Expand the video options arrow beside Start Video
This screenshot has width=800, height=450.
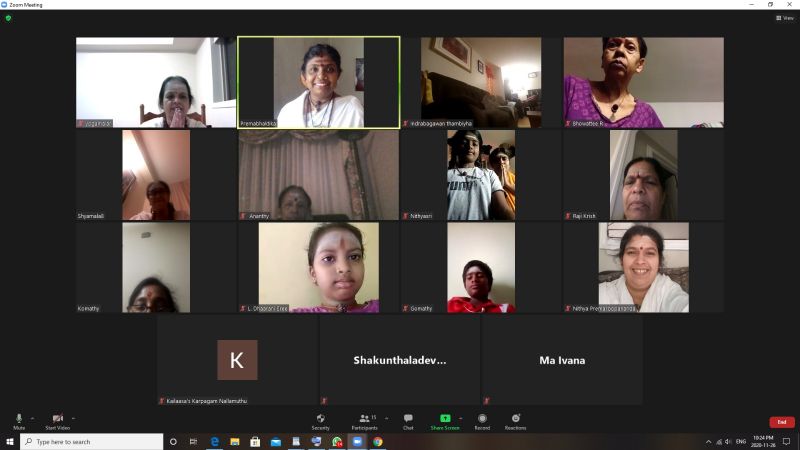point(73,418)
